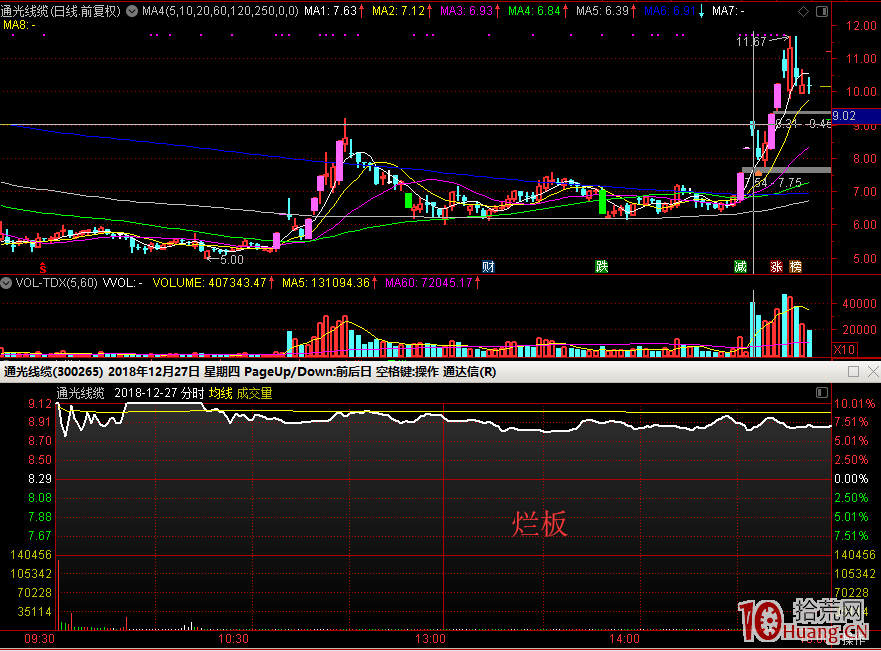Select the magenta MA3: 6.93 value

pos(466,11)
